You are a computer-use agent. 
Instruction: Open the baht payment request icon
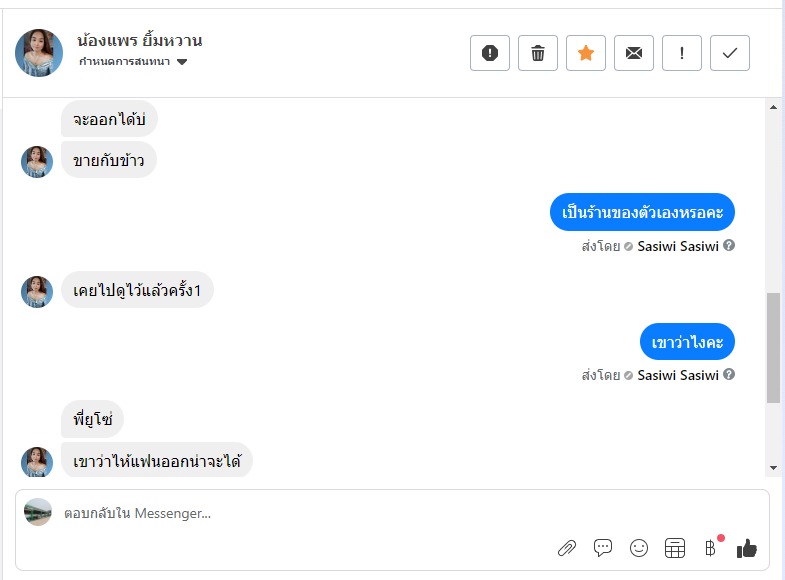(711, 547)
